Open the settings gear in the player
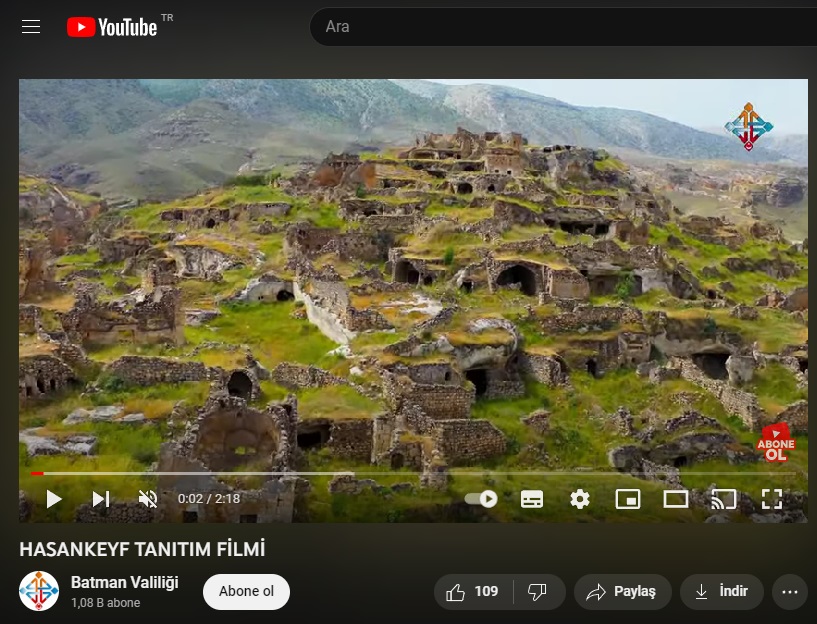 pyautogui.click(x=580, y=498)
